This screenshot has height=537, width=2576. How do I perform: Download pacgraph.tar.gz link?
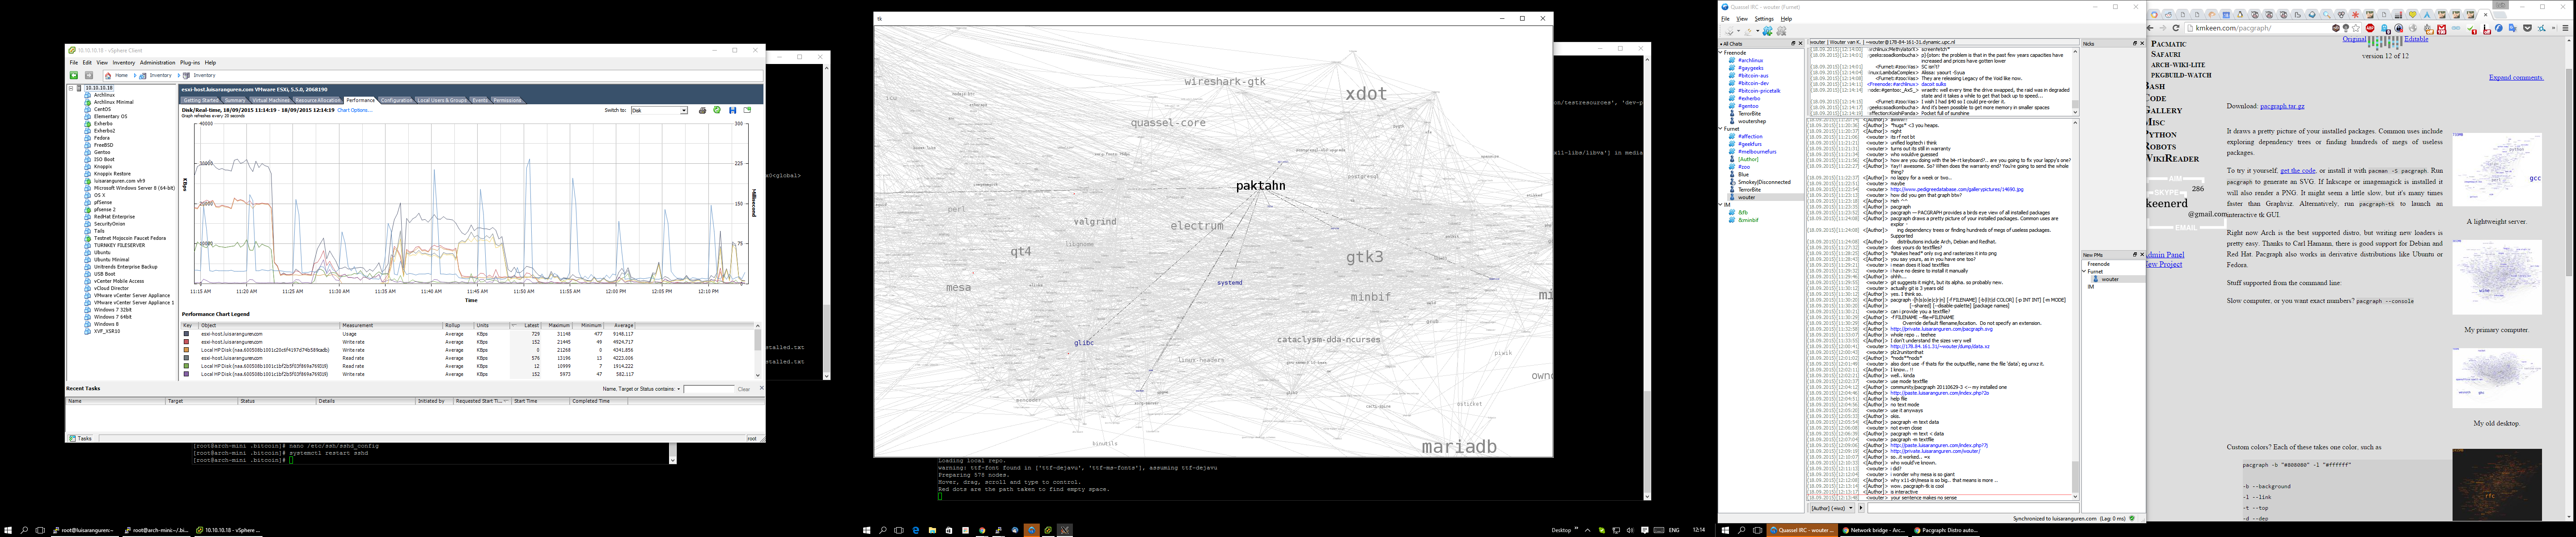click(2282, 106)
